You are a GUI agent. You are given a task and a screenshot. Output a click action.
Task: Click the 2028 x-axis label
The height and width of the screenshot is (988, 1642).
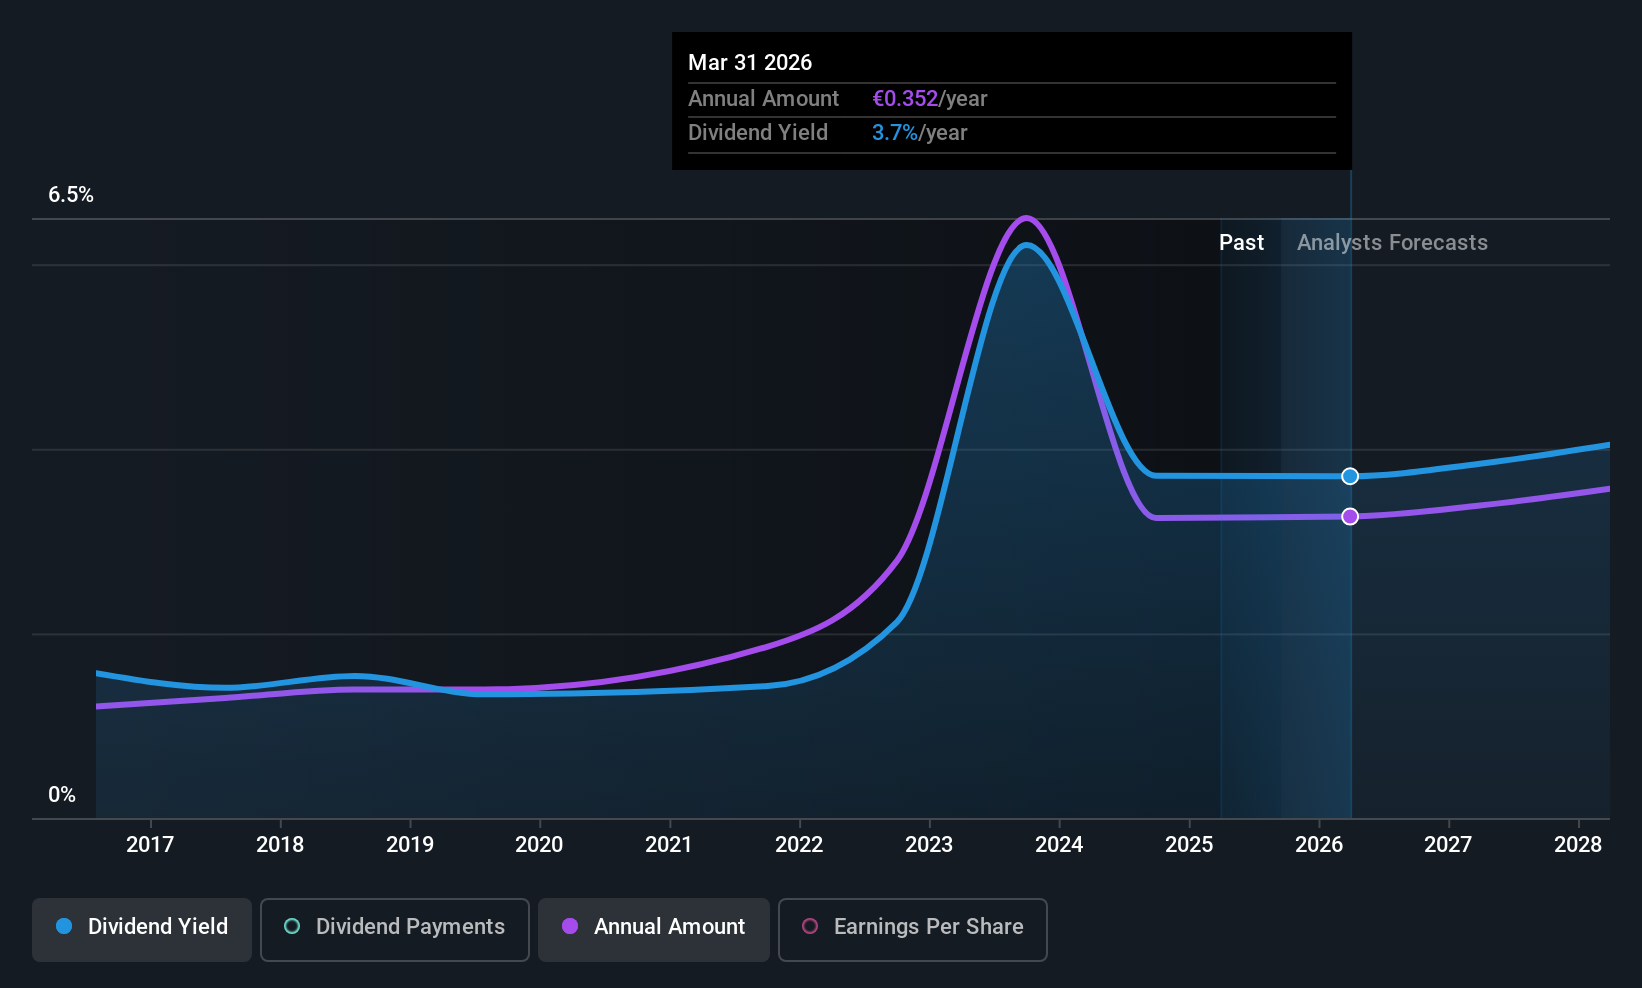click(1578, 844)
